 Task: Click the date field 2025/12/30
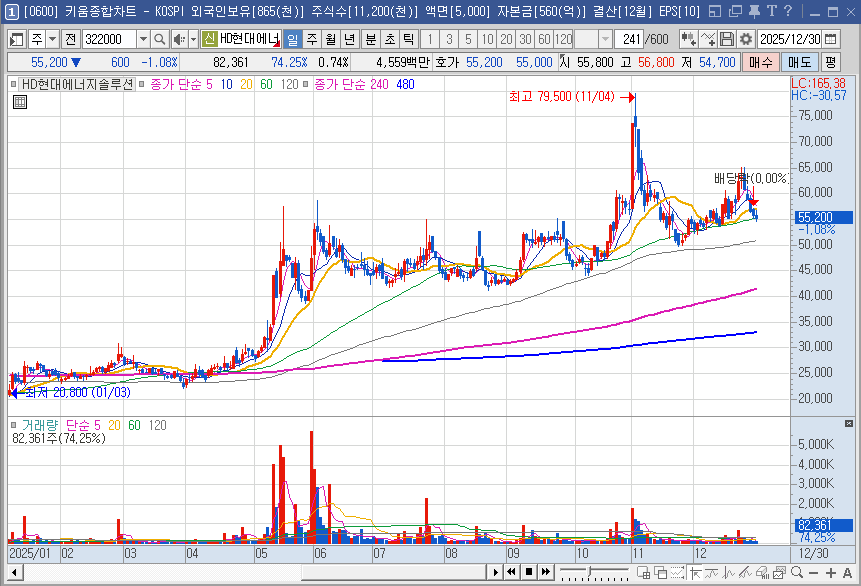790,39
